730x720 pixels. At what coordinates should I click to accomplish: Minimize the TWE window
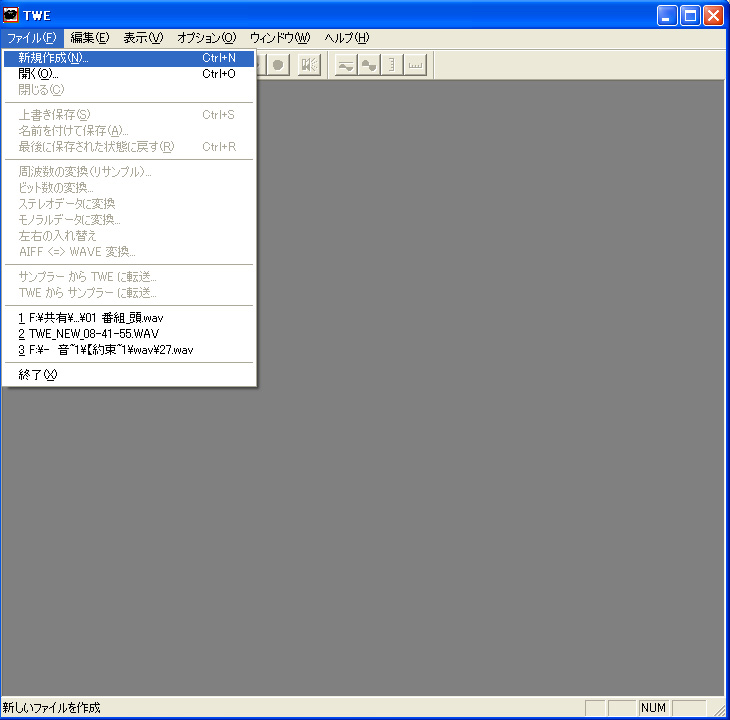667,16
